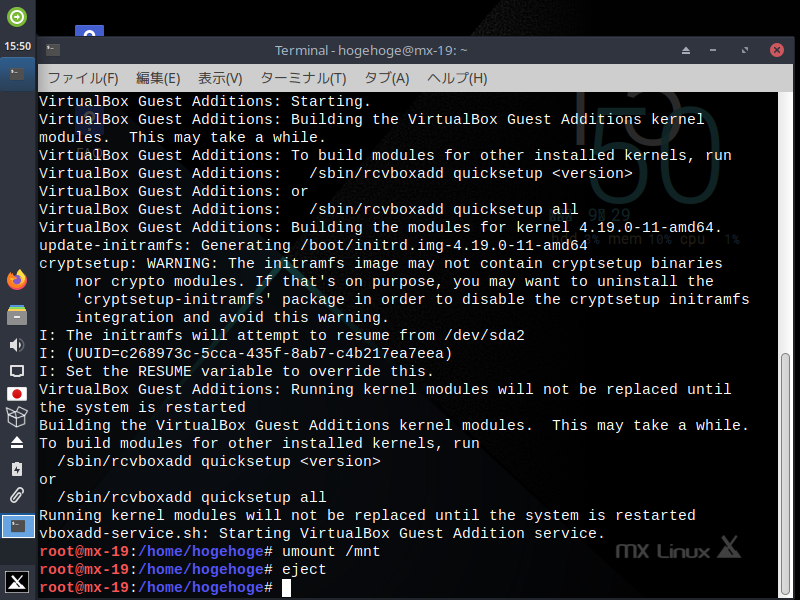The image size is (800, 600).
Task: Open the ターミナル(T) menu
Action: click(303, 78)
